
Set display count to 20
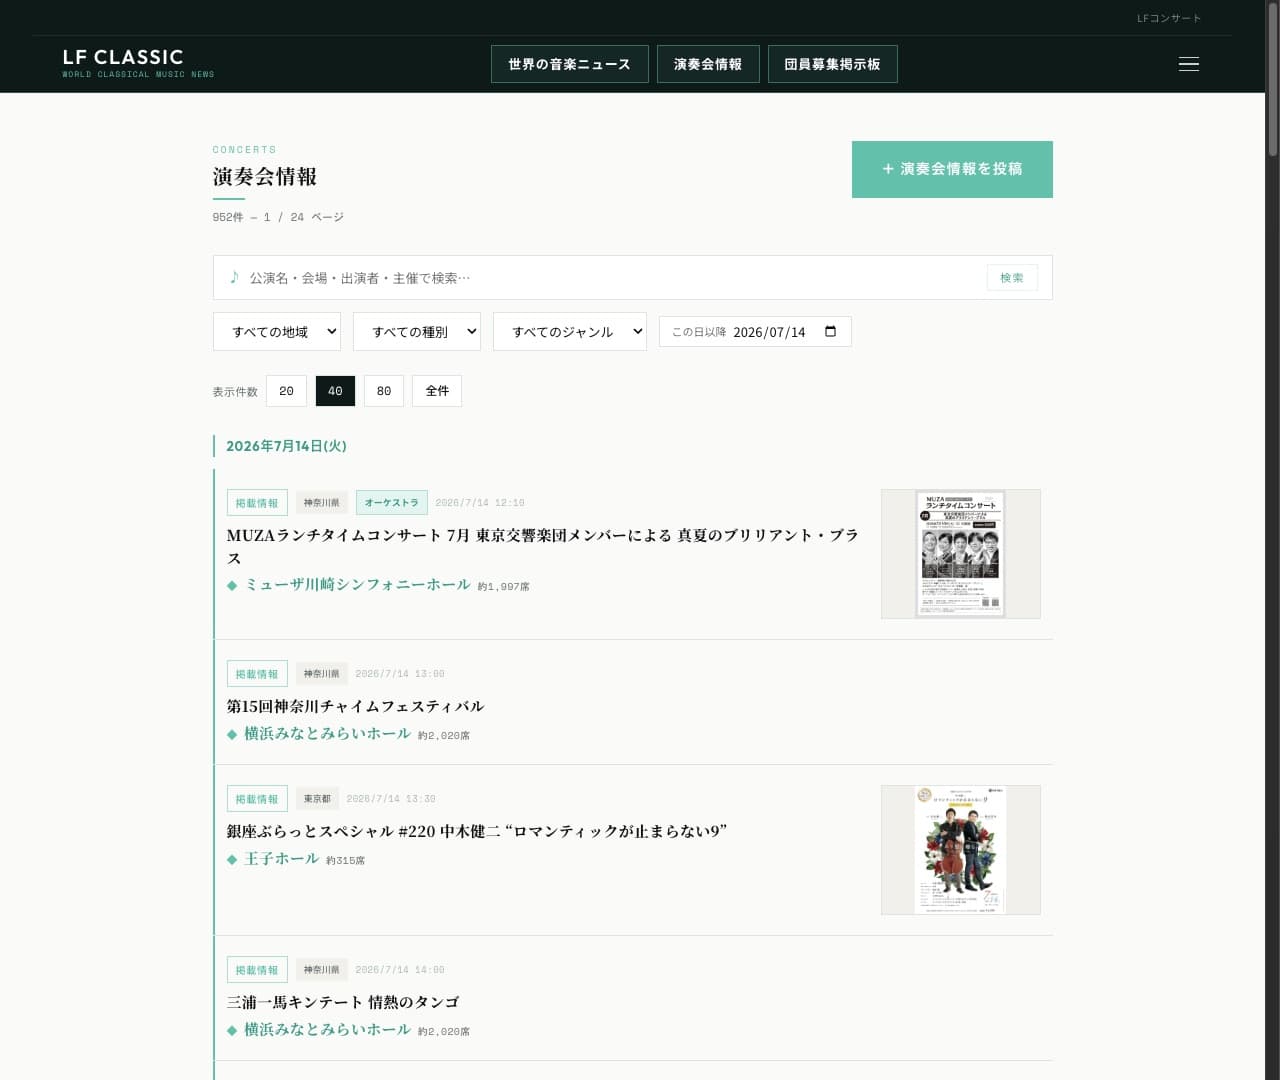[286, 391]
